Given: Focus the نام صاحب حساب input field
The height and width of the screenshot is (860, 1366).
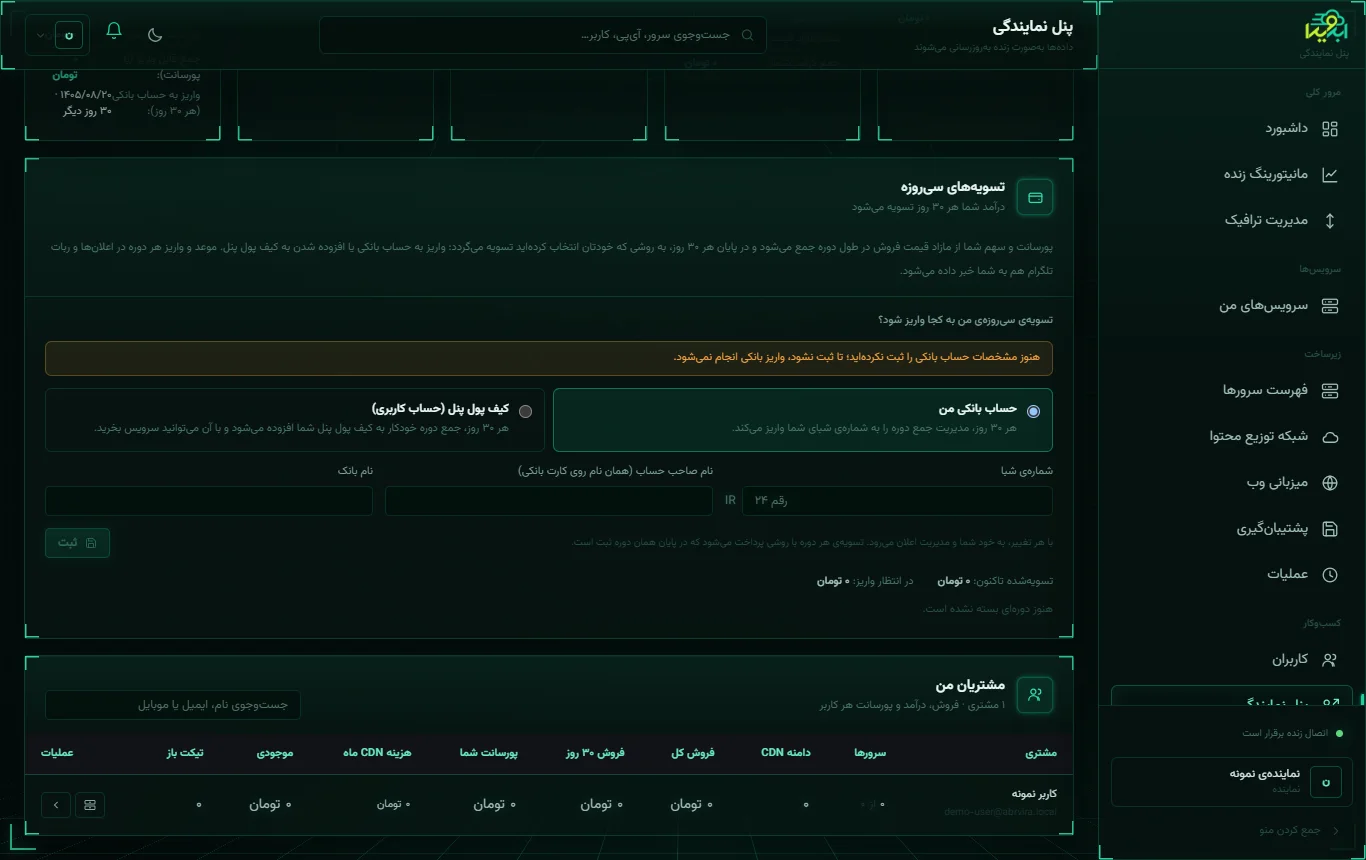Looking at the screenshot, I should click(x=549, y=500).
